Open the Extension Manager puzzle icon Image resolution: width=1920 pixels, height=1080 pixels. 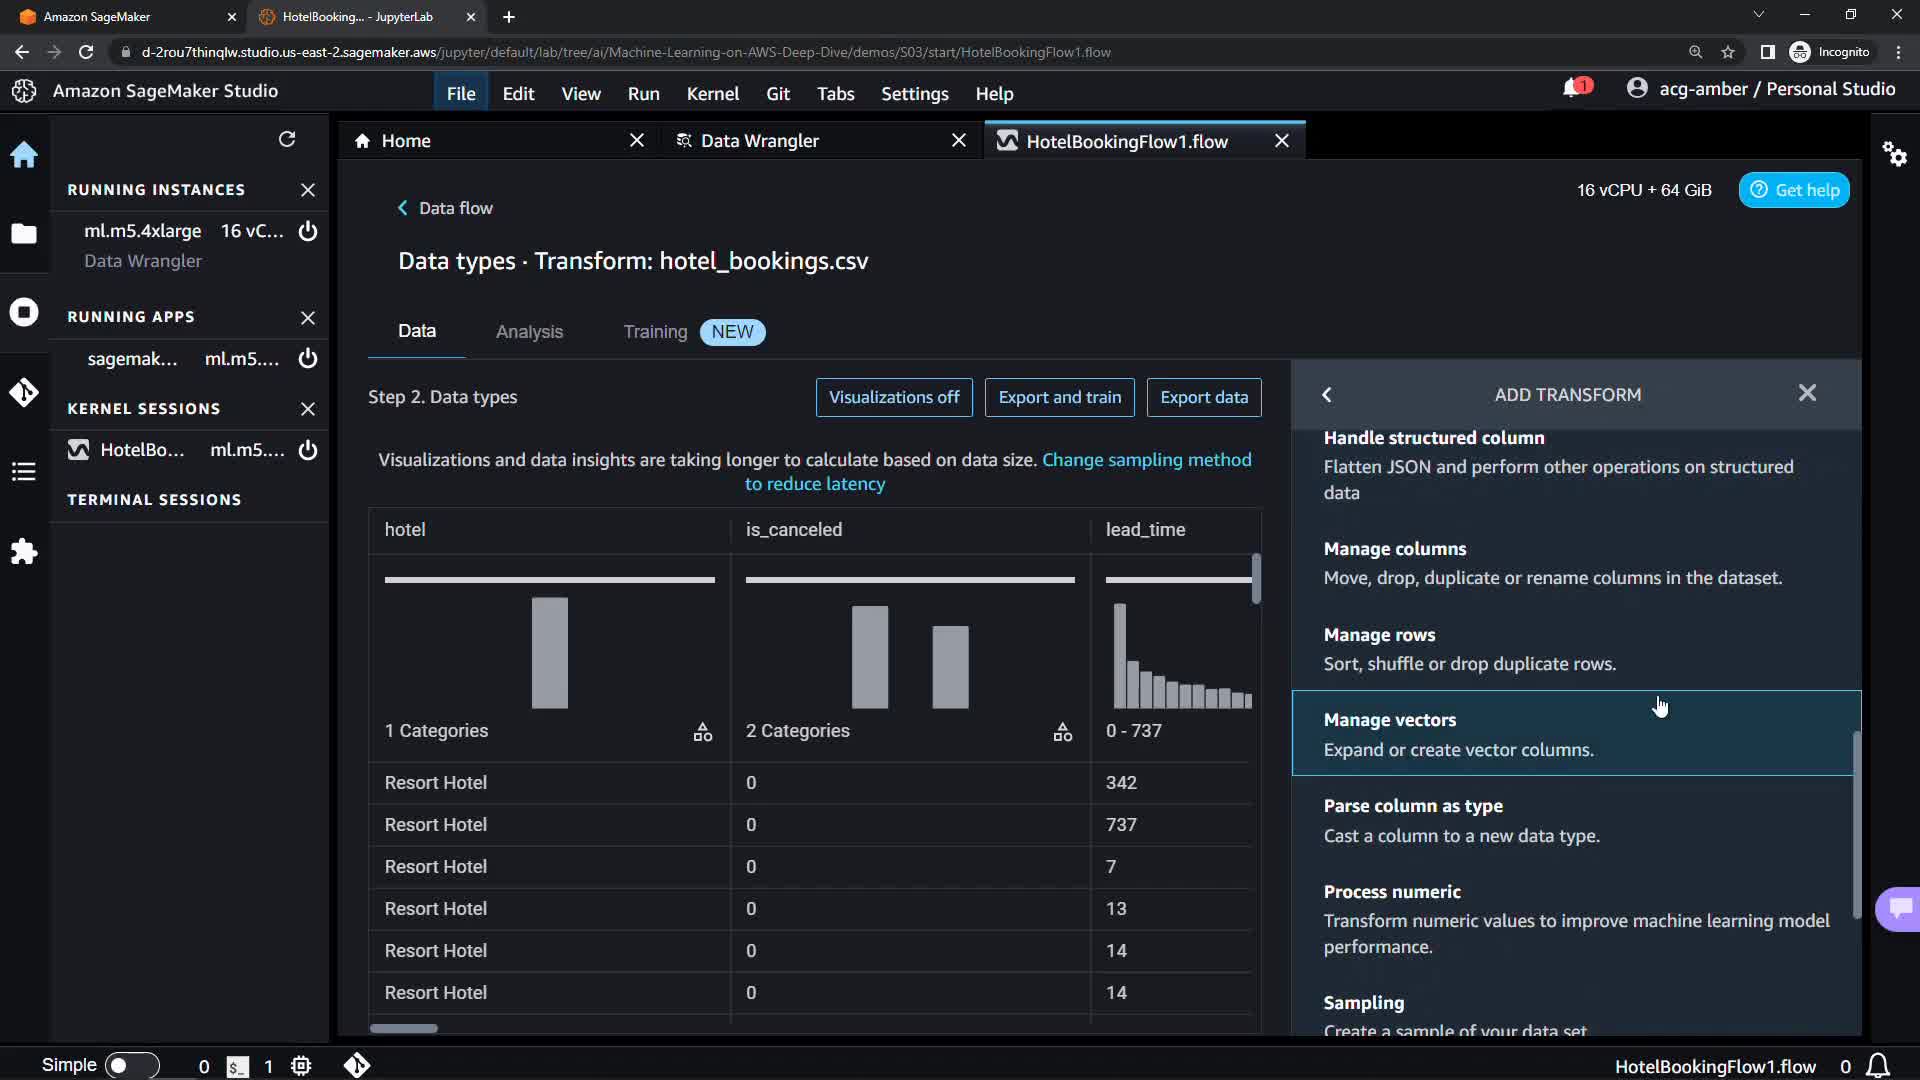[x=24, y=552]
